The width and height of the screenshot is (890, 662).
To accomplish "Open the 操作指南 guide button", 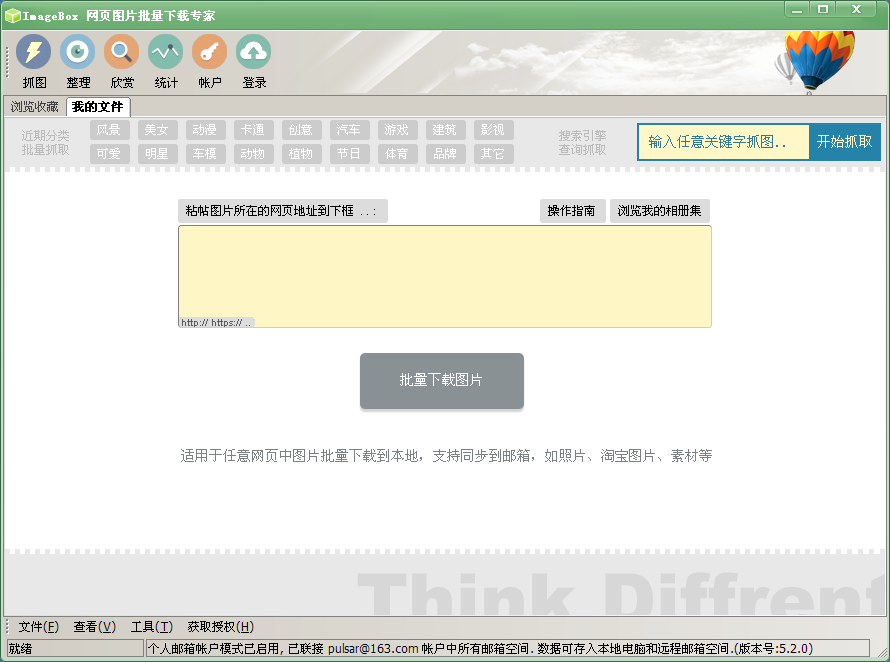I will 572,211.
